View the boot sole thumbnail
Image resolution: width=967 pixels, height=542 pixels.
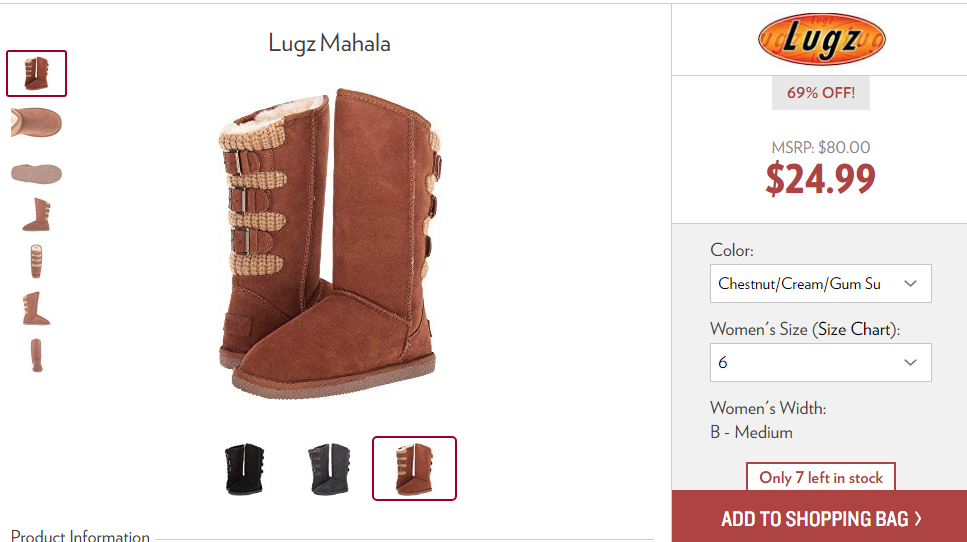36,173
